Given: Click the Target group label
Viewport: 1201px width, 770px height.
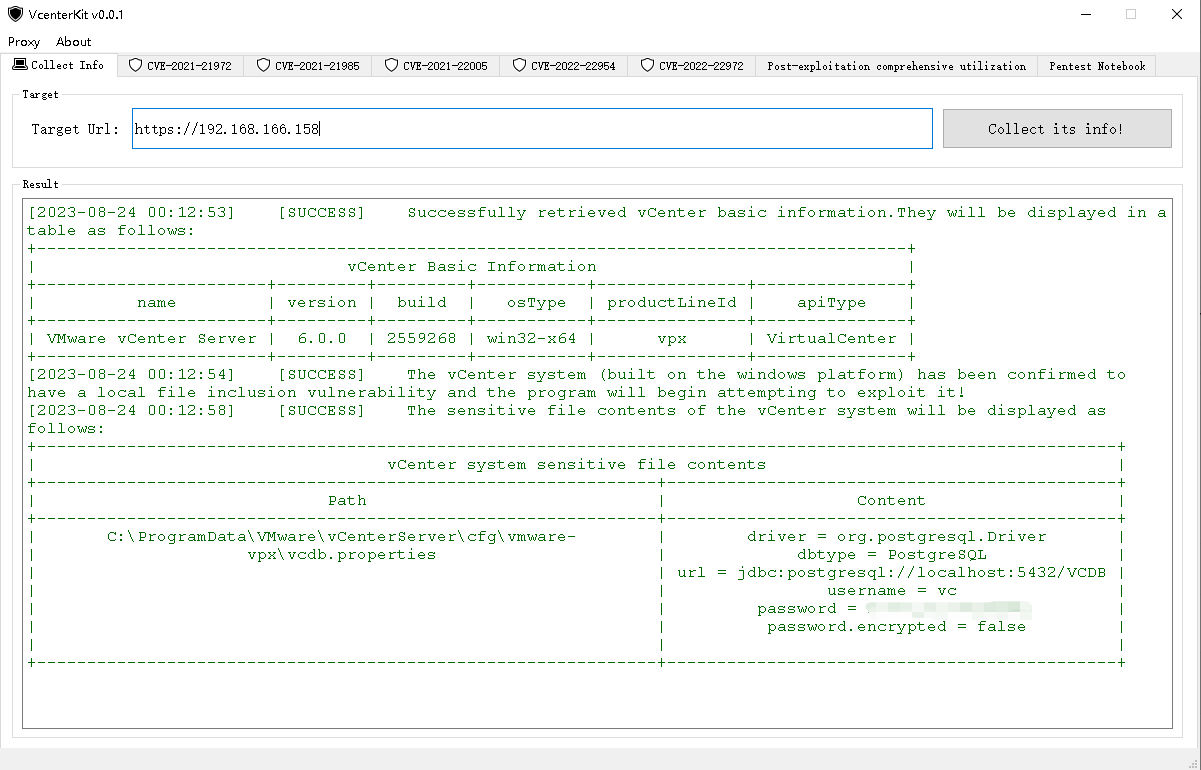Looking at the screenshot, I should point(41,94).
